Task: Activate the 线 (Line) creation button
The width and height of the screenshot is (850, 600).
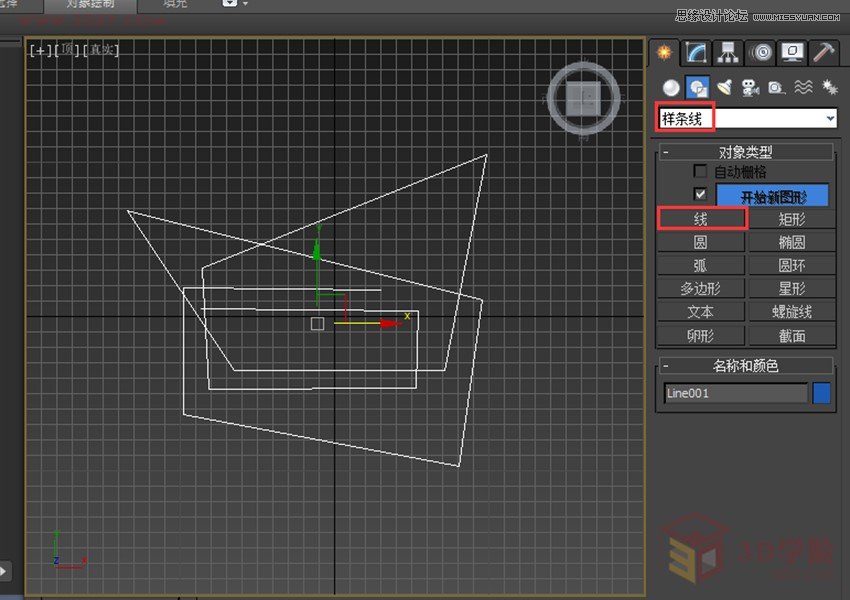Action: click(x=701, y=218)
